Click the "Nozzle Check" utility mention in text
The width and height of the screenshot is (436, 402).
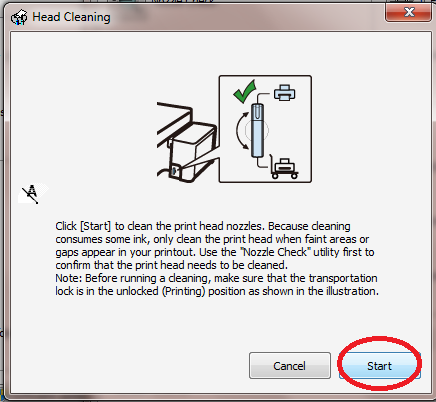(x=275, y=252)
